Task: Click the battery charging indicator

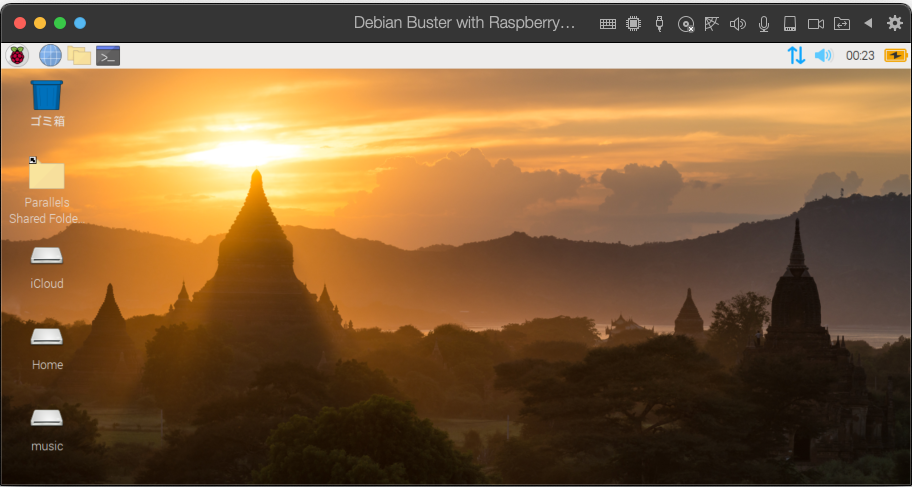Action: [896, 56]
